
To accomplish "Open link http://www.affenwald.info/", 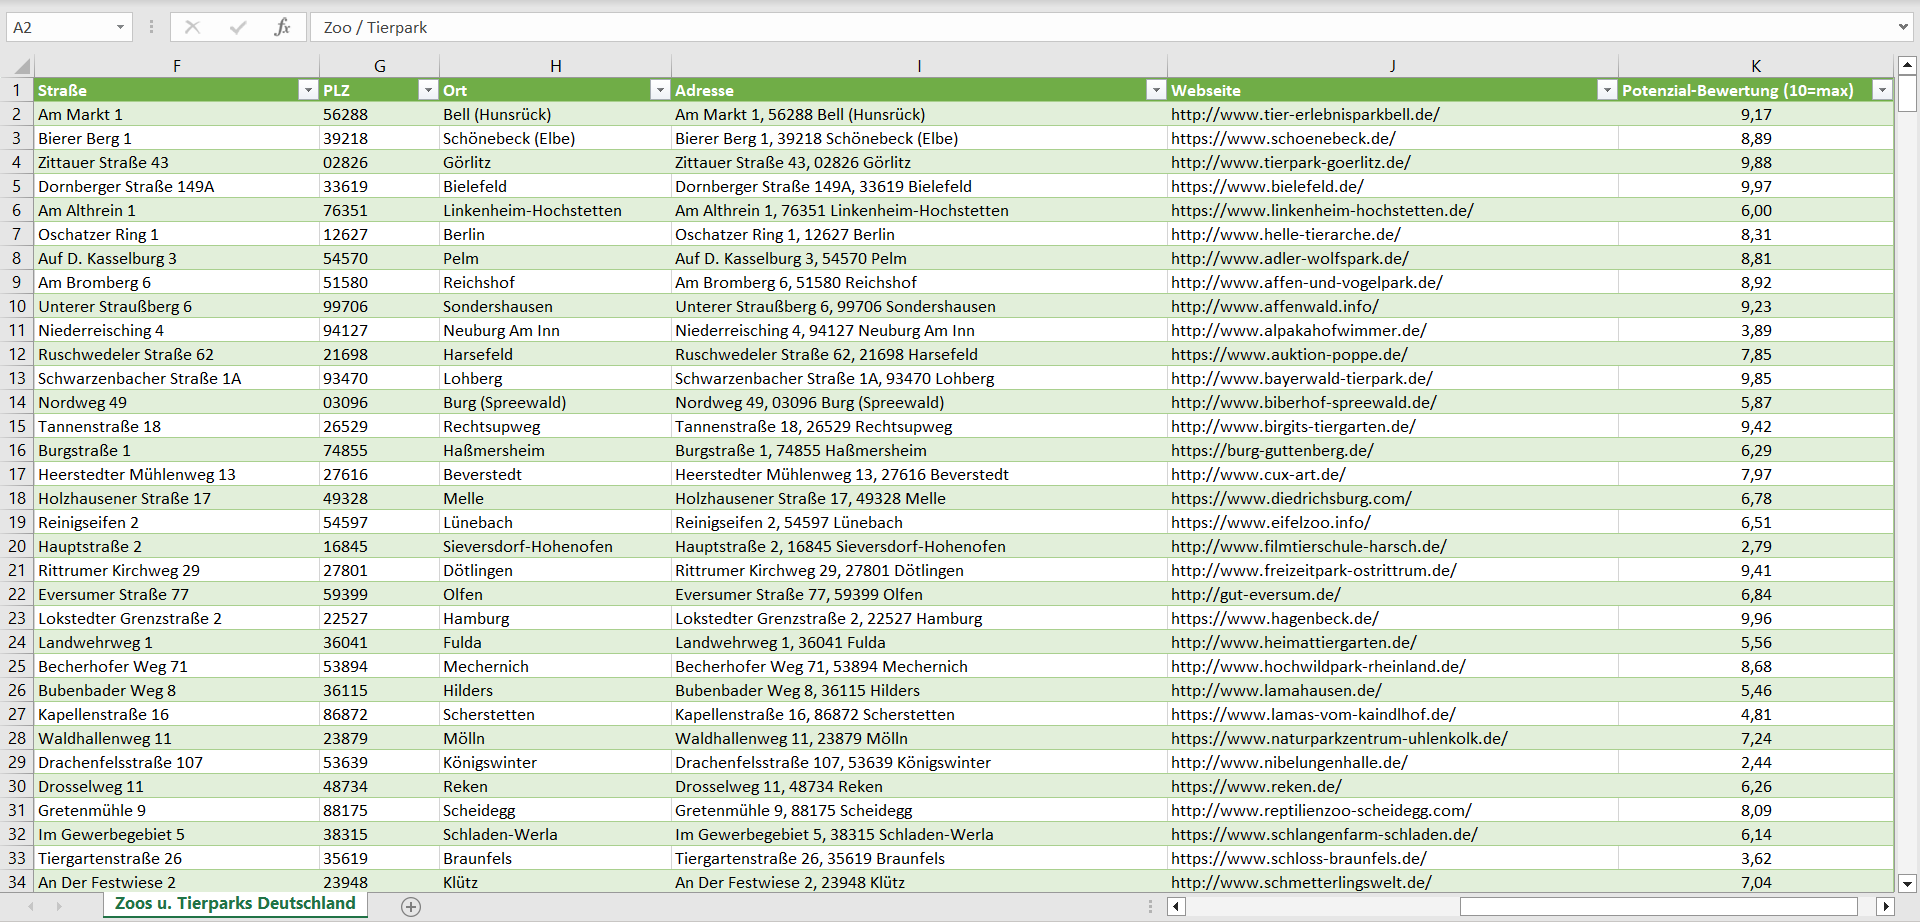I will pos(1274,306).
